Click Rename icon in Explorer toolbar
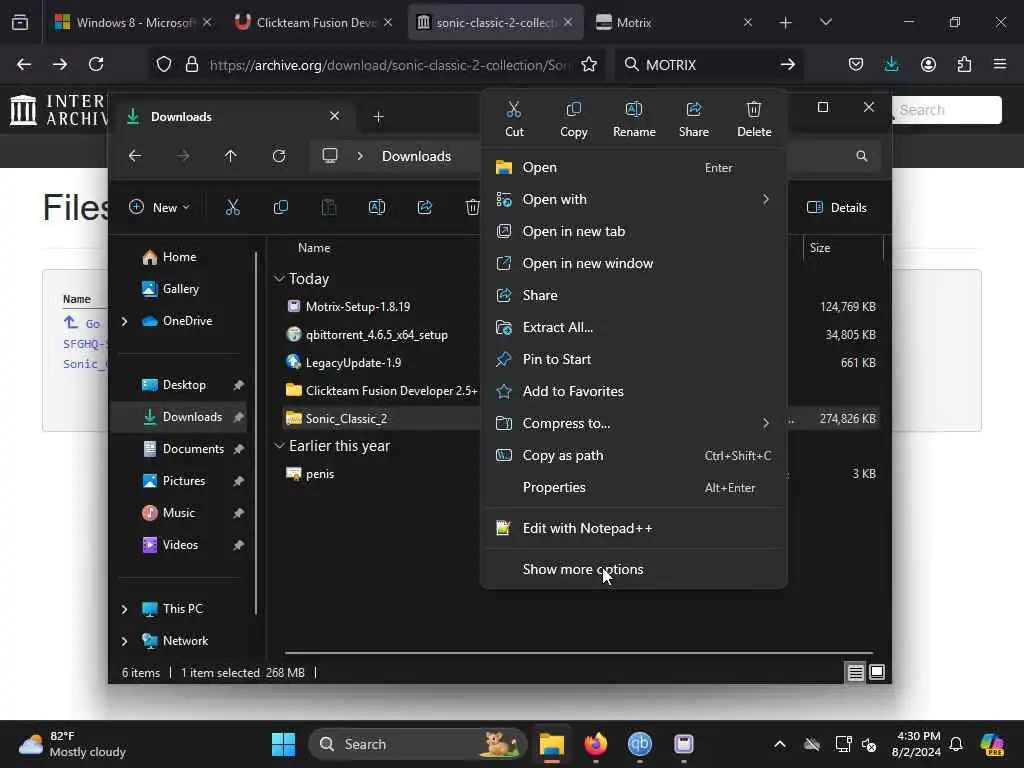Viewport: 1024px width, 768px height. tap(377, 208)
